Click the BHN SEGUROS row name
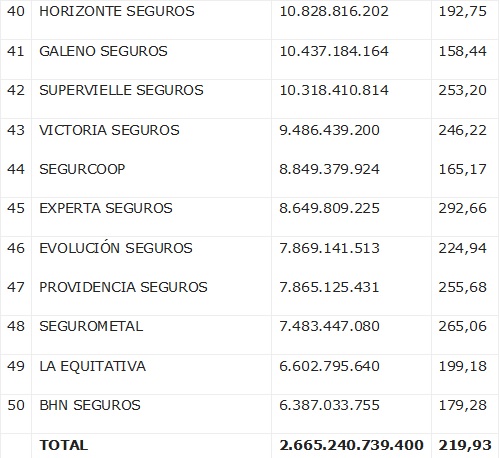Image resolution: width=500 pixels, height=458 pixels. [x=90, y=405]
